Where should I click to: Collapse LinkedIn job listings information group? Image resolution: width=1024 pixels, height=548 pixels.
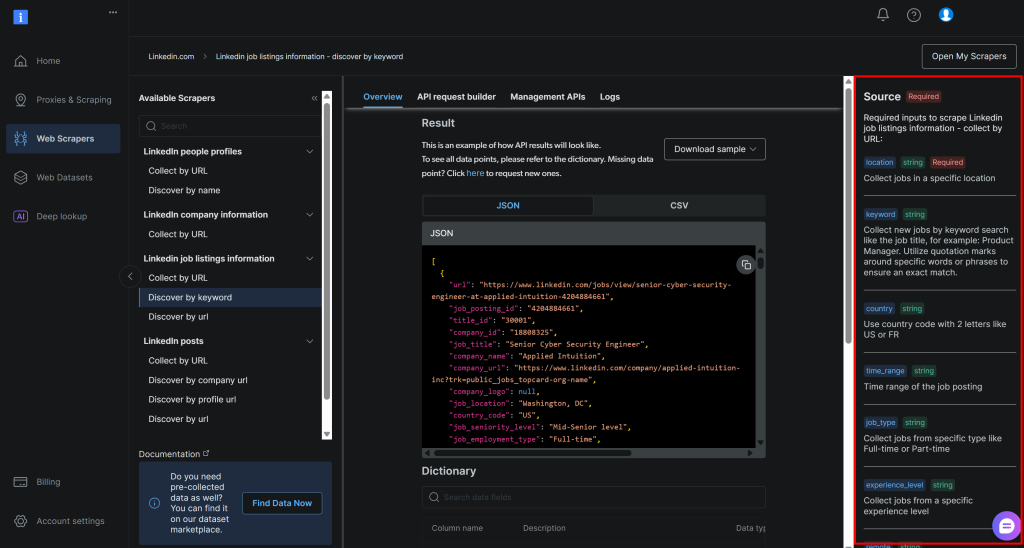pos(309,259)
